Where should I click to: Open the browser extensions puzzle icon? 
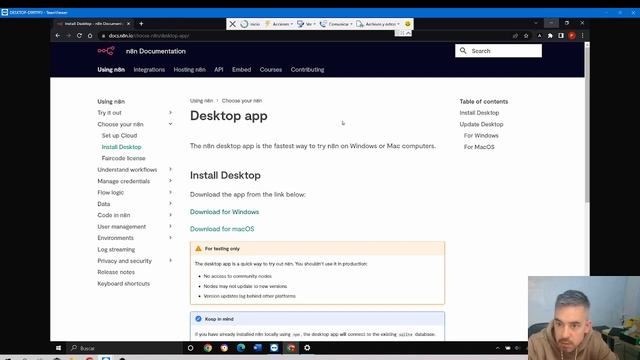[x=550, y=36]
